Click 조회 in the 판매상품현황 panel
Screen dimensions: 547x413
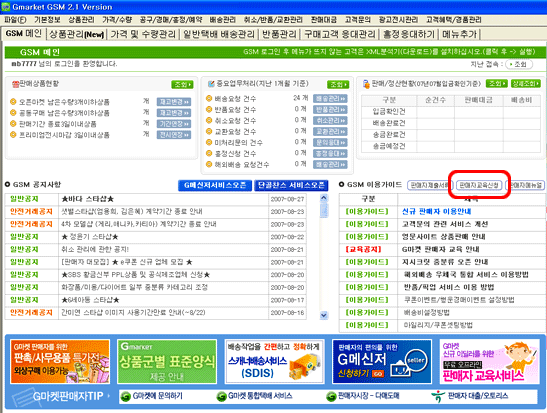click(x=182, y=84)
